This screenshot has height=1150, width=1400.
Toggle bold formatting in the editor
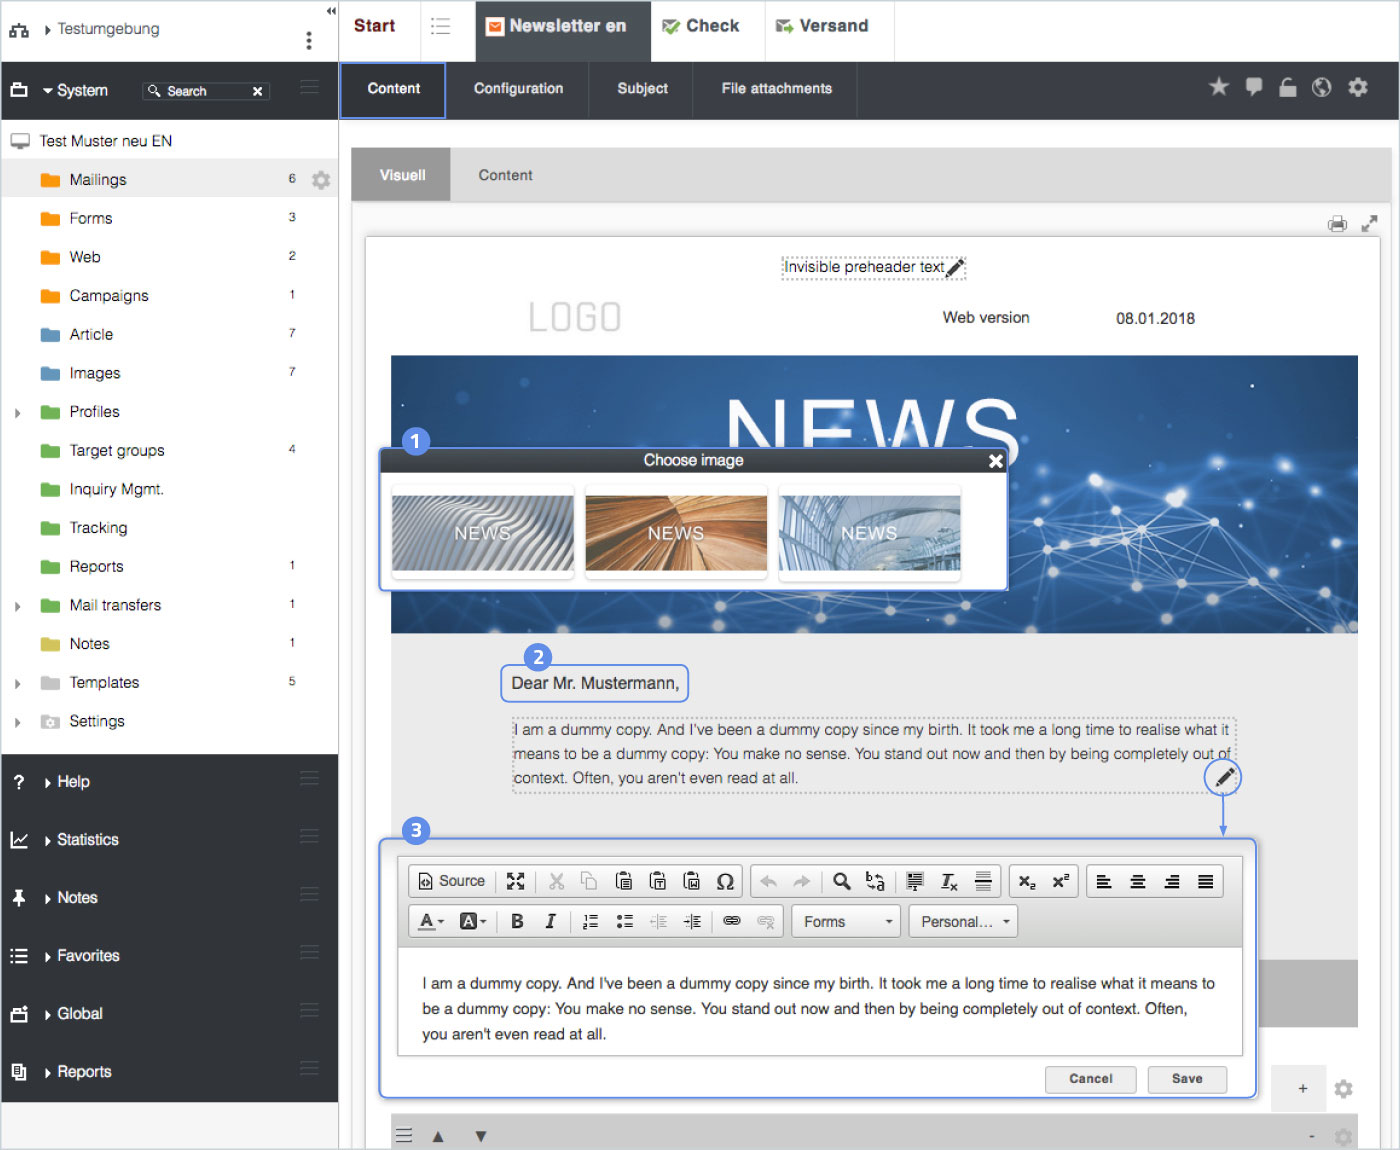[x=517, y=921]
